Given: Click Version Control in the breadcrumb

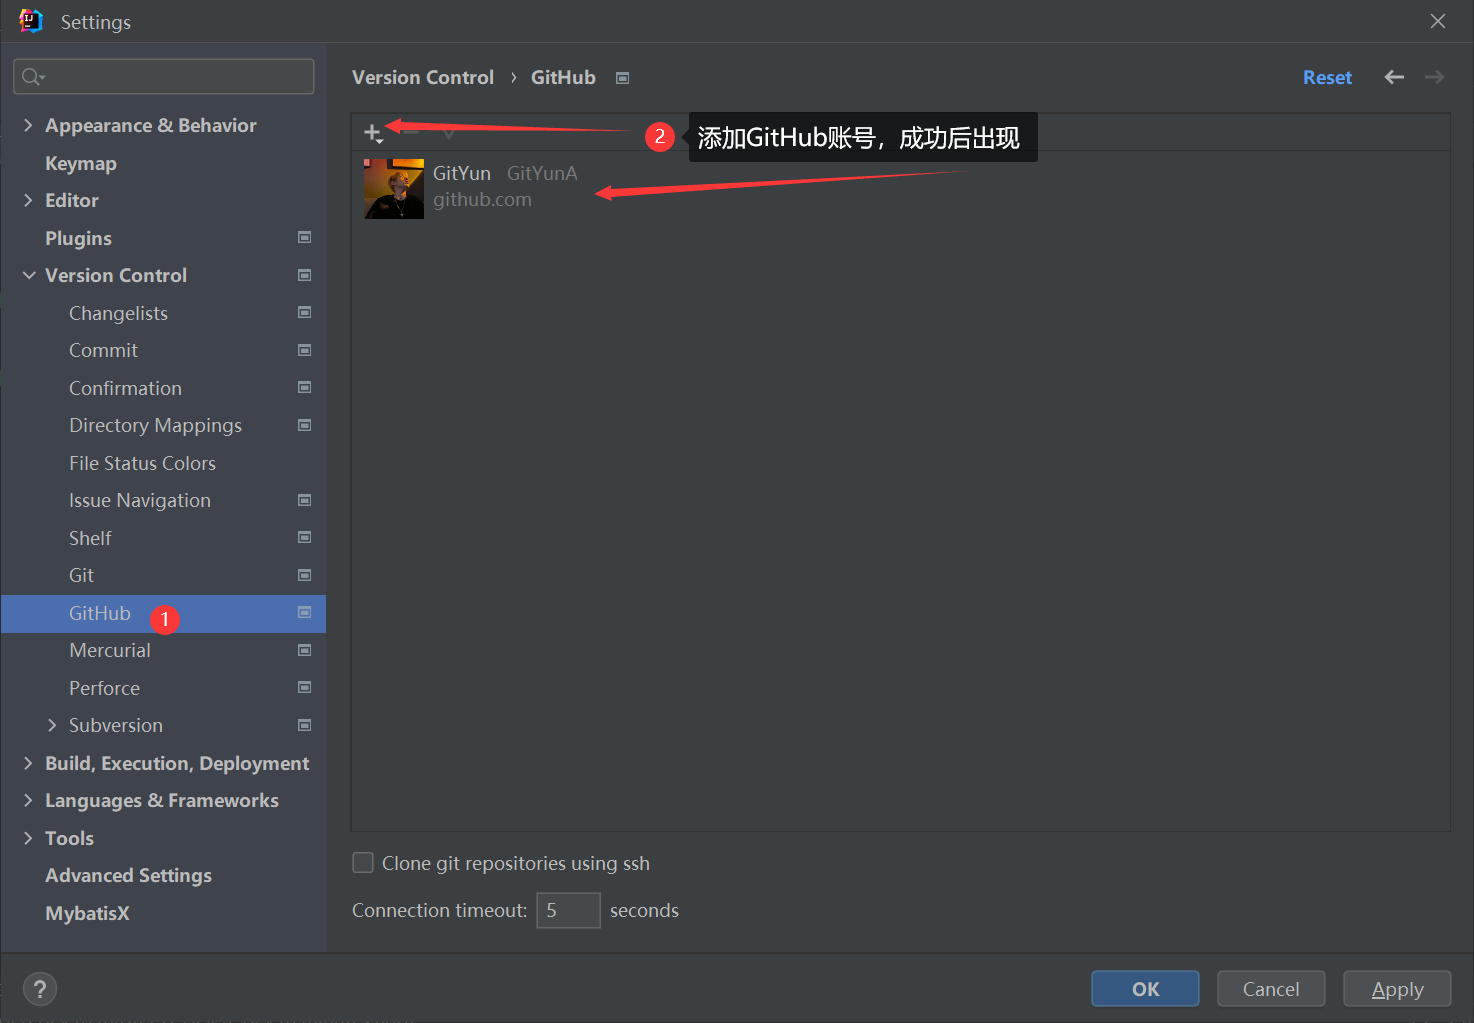Looking at the screenshot, I should tap(423, 77).
